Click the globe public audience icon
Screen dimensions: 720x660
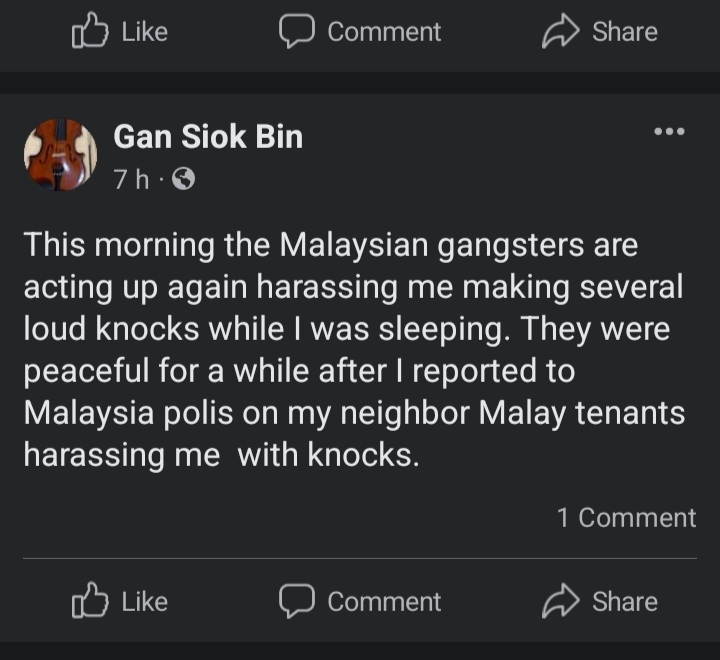point(183,180)
